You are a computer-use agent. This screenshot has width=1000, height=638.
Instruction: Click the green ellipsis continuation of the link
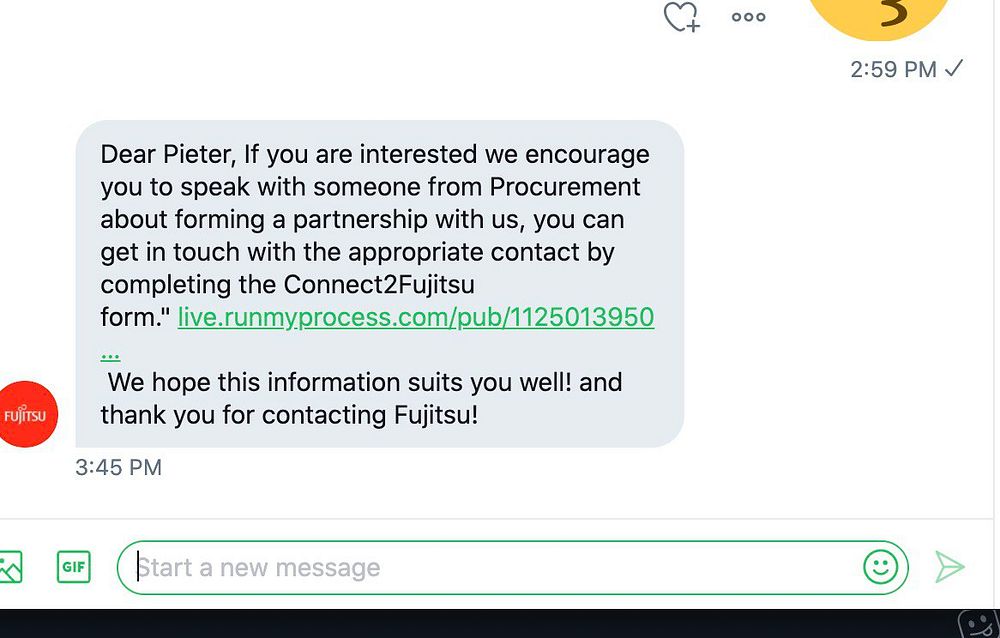tap(110, 352)
